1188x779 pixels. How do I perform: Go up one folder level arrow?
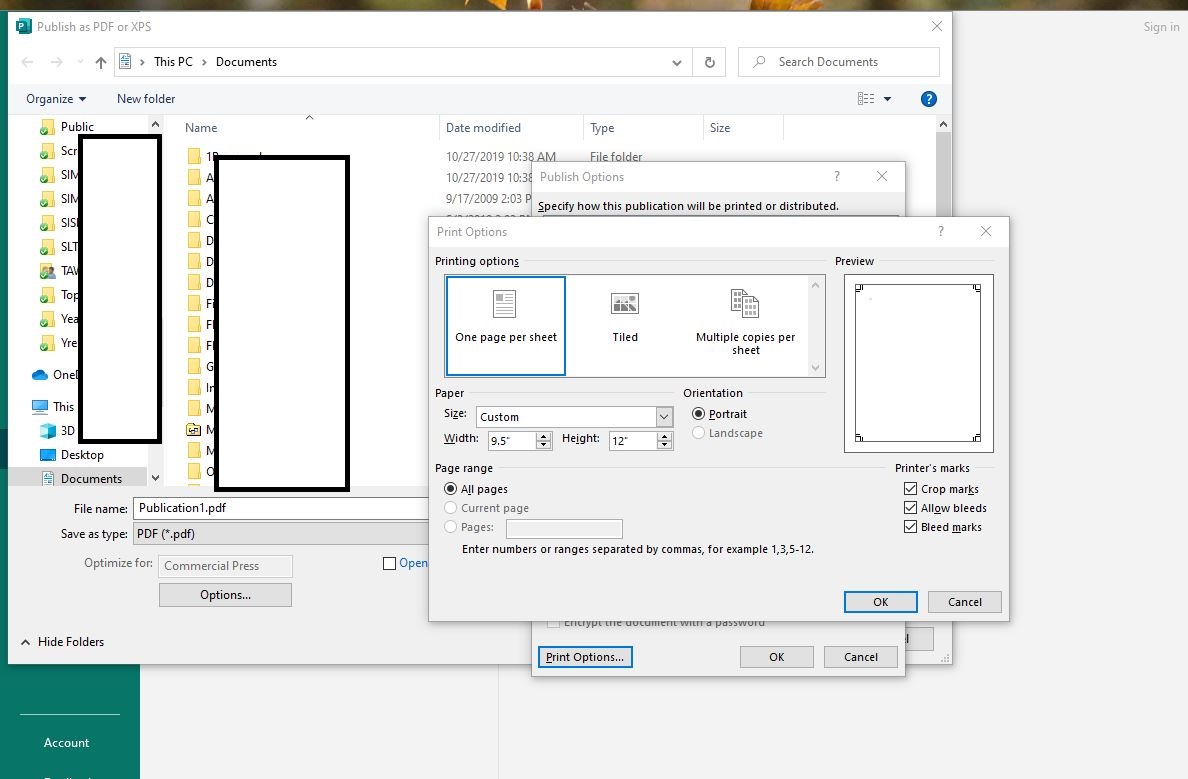(101, 62)
